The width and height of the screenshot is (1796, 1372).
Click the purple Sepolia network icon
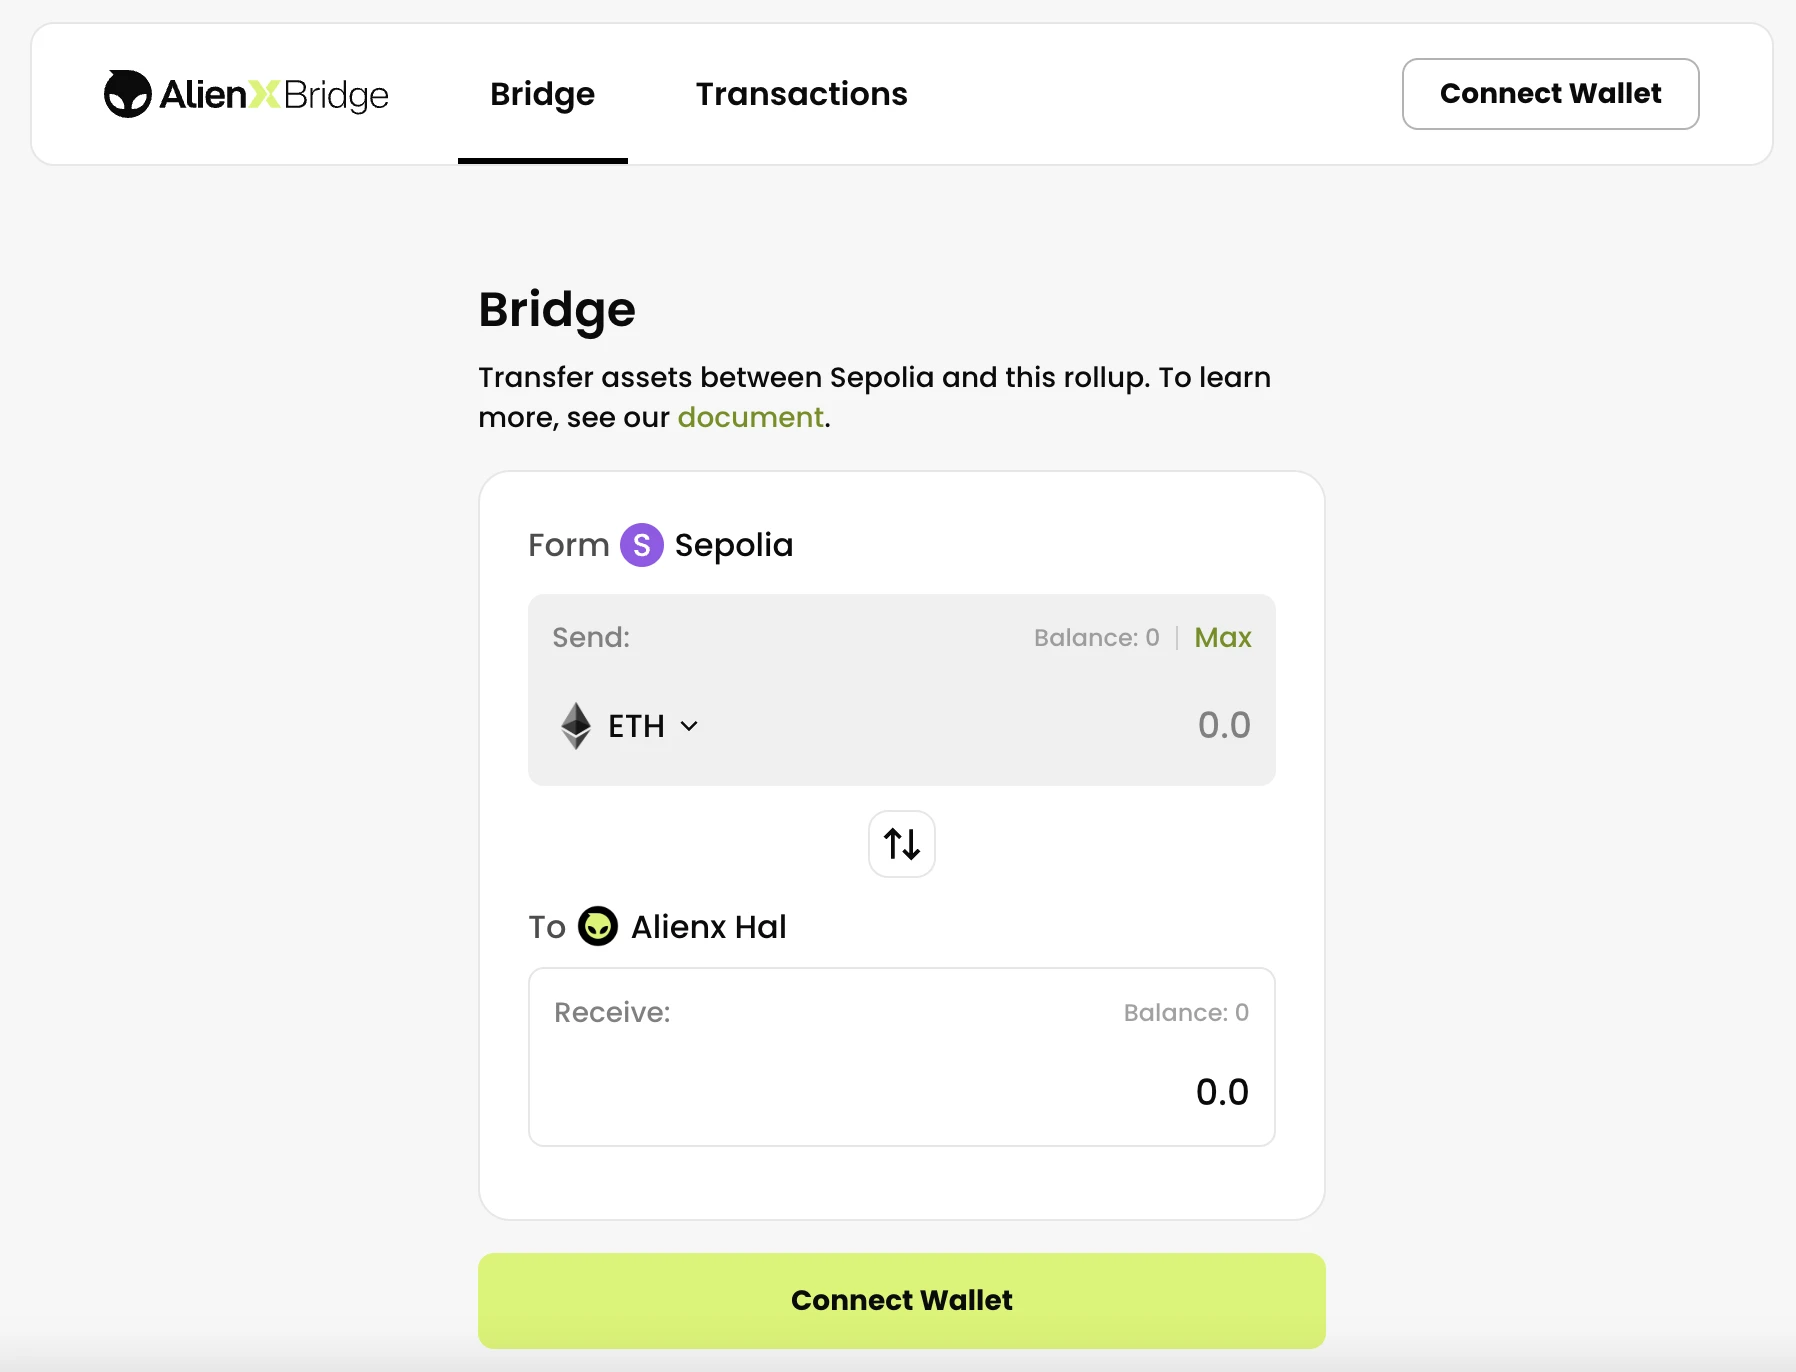tap(641, 545)
